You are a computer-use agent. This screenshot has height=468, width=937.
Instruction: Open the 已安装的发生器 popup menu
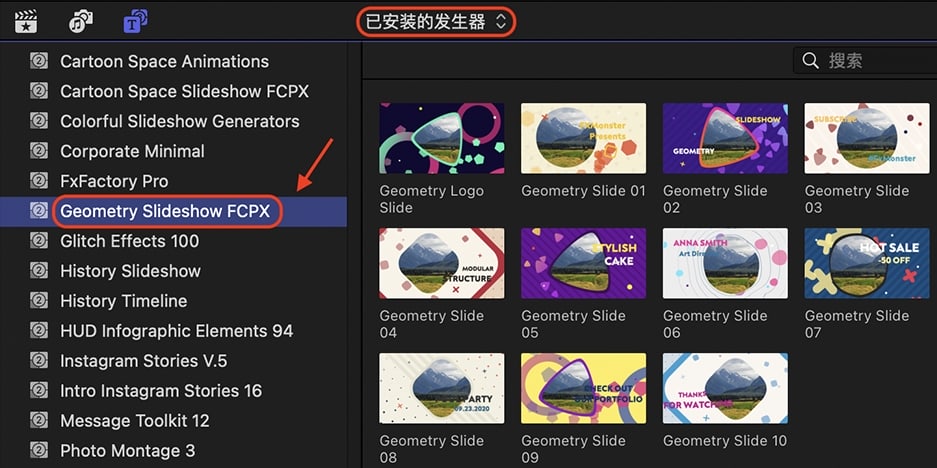coord(436,22)
